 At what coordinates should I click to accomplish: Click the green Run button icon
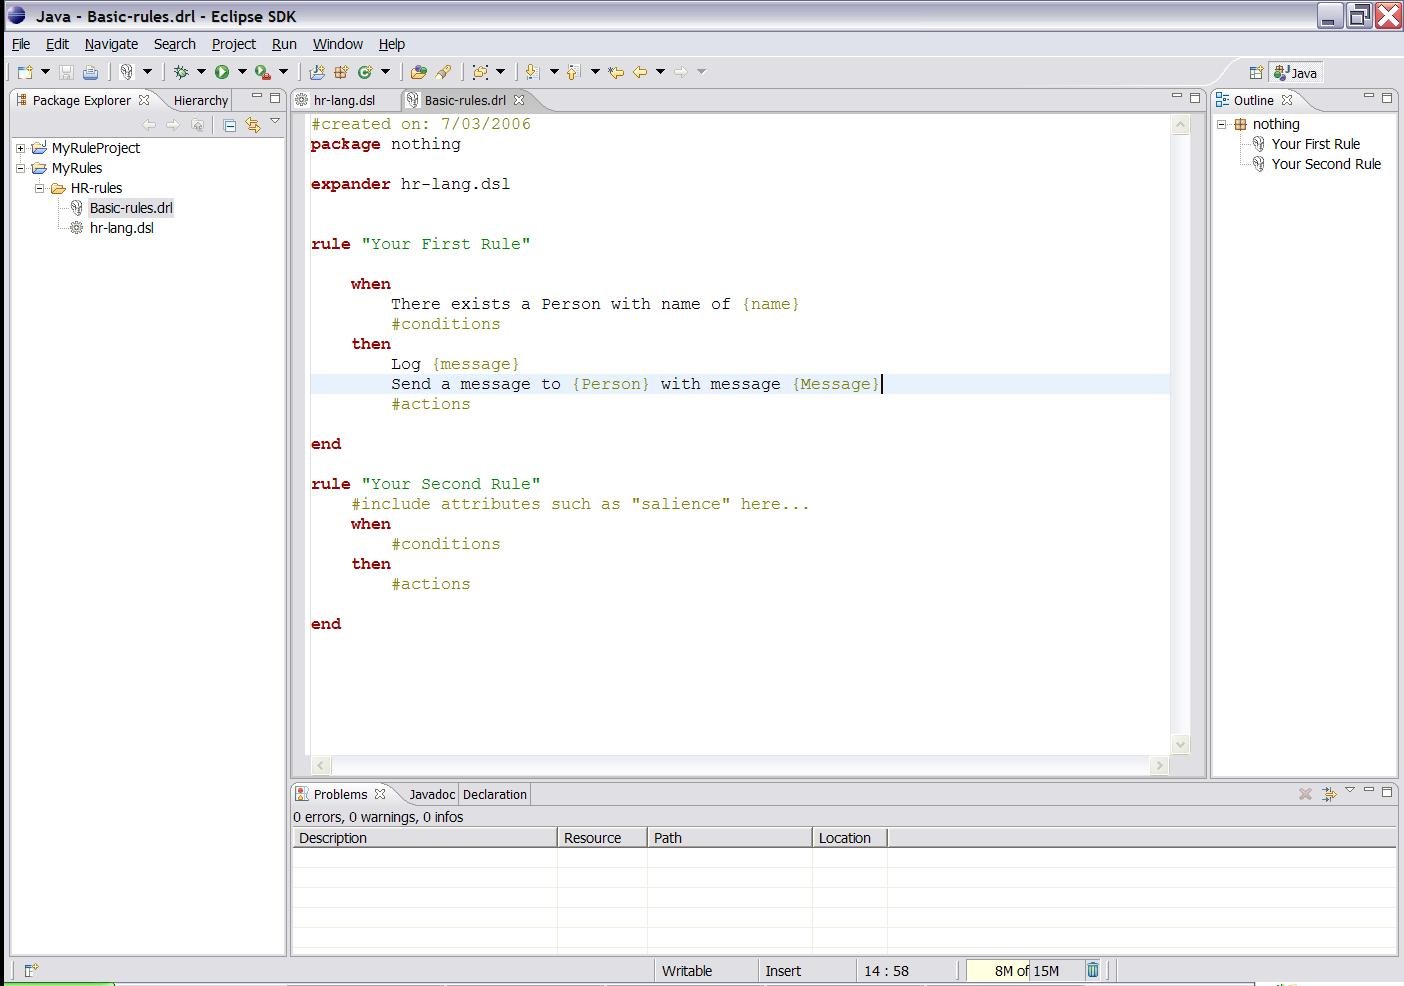[222, 72]
